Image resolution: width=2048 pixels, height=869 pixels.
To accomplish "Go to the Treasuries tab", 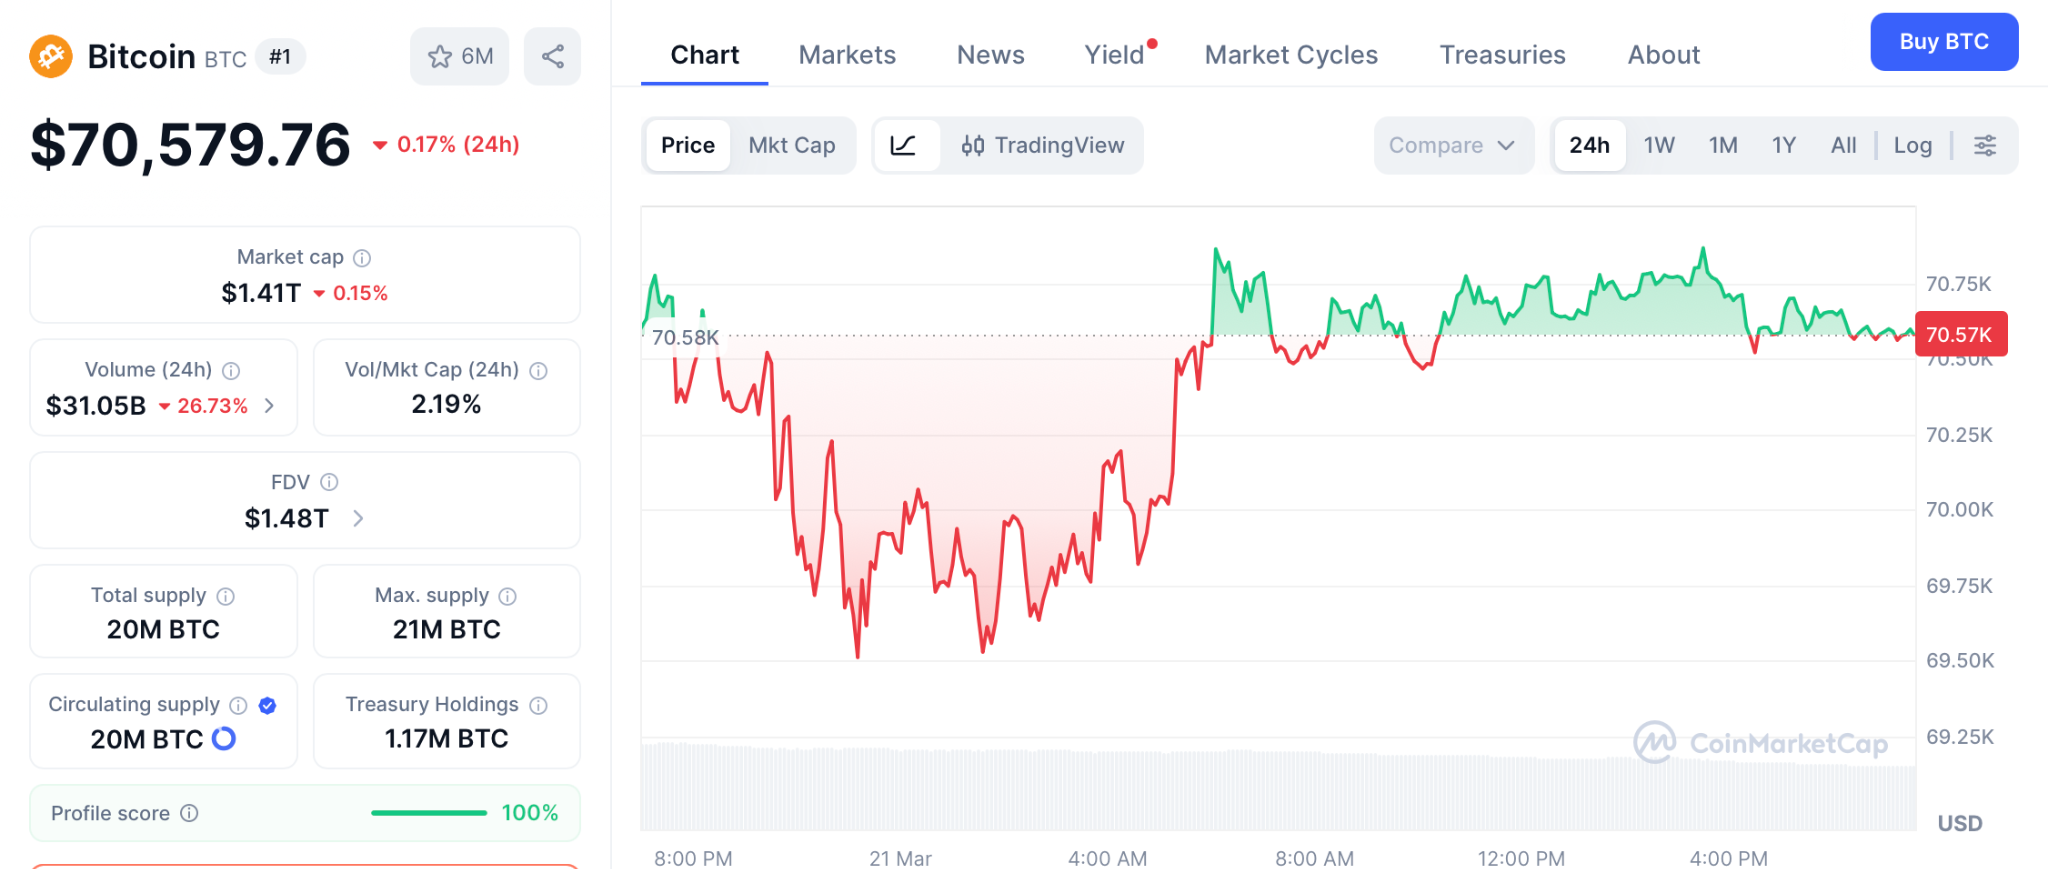I will 1502,55.
